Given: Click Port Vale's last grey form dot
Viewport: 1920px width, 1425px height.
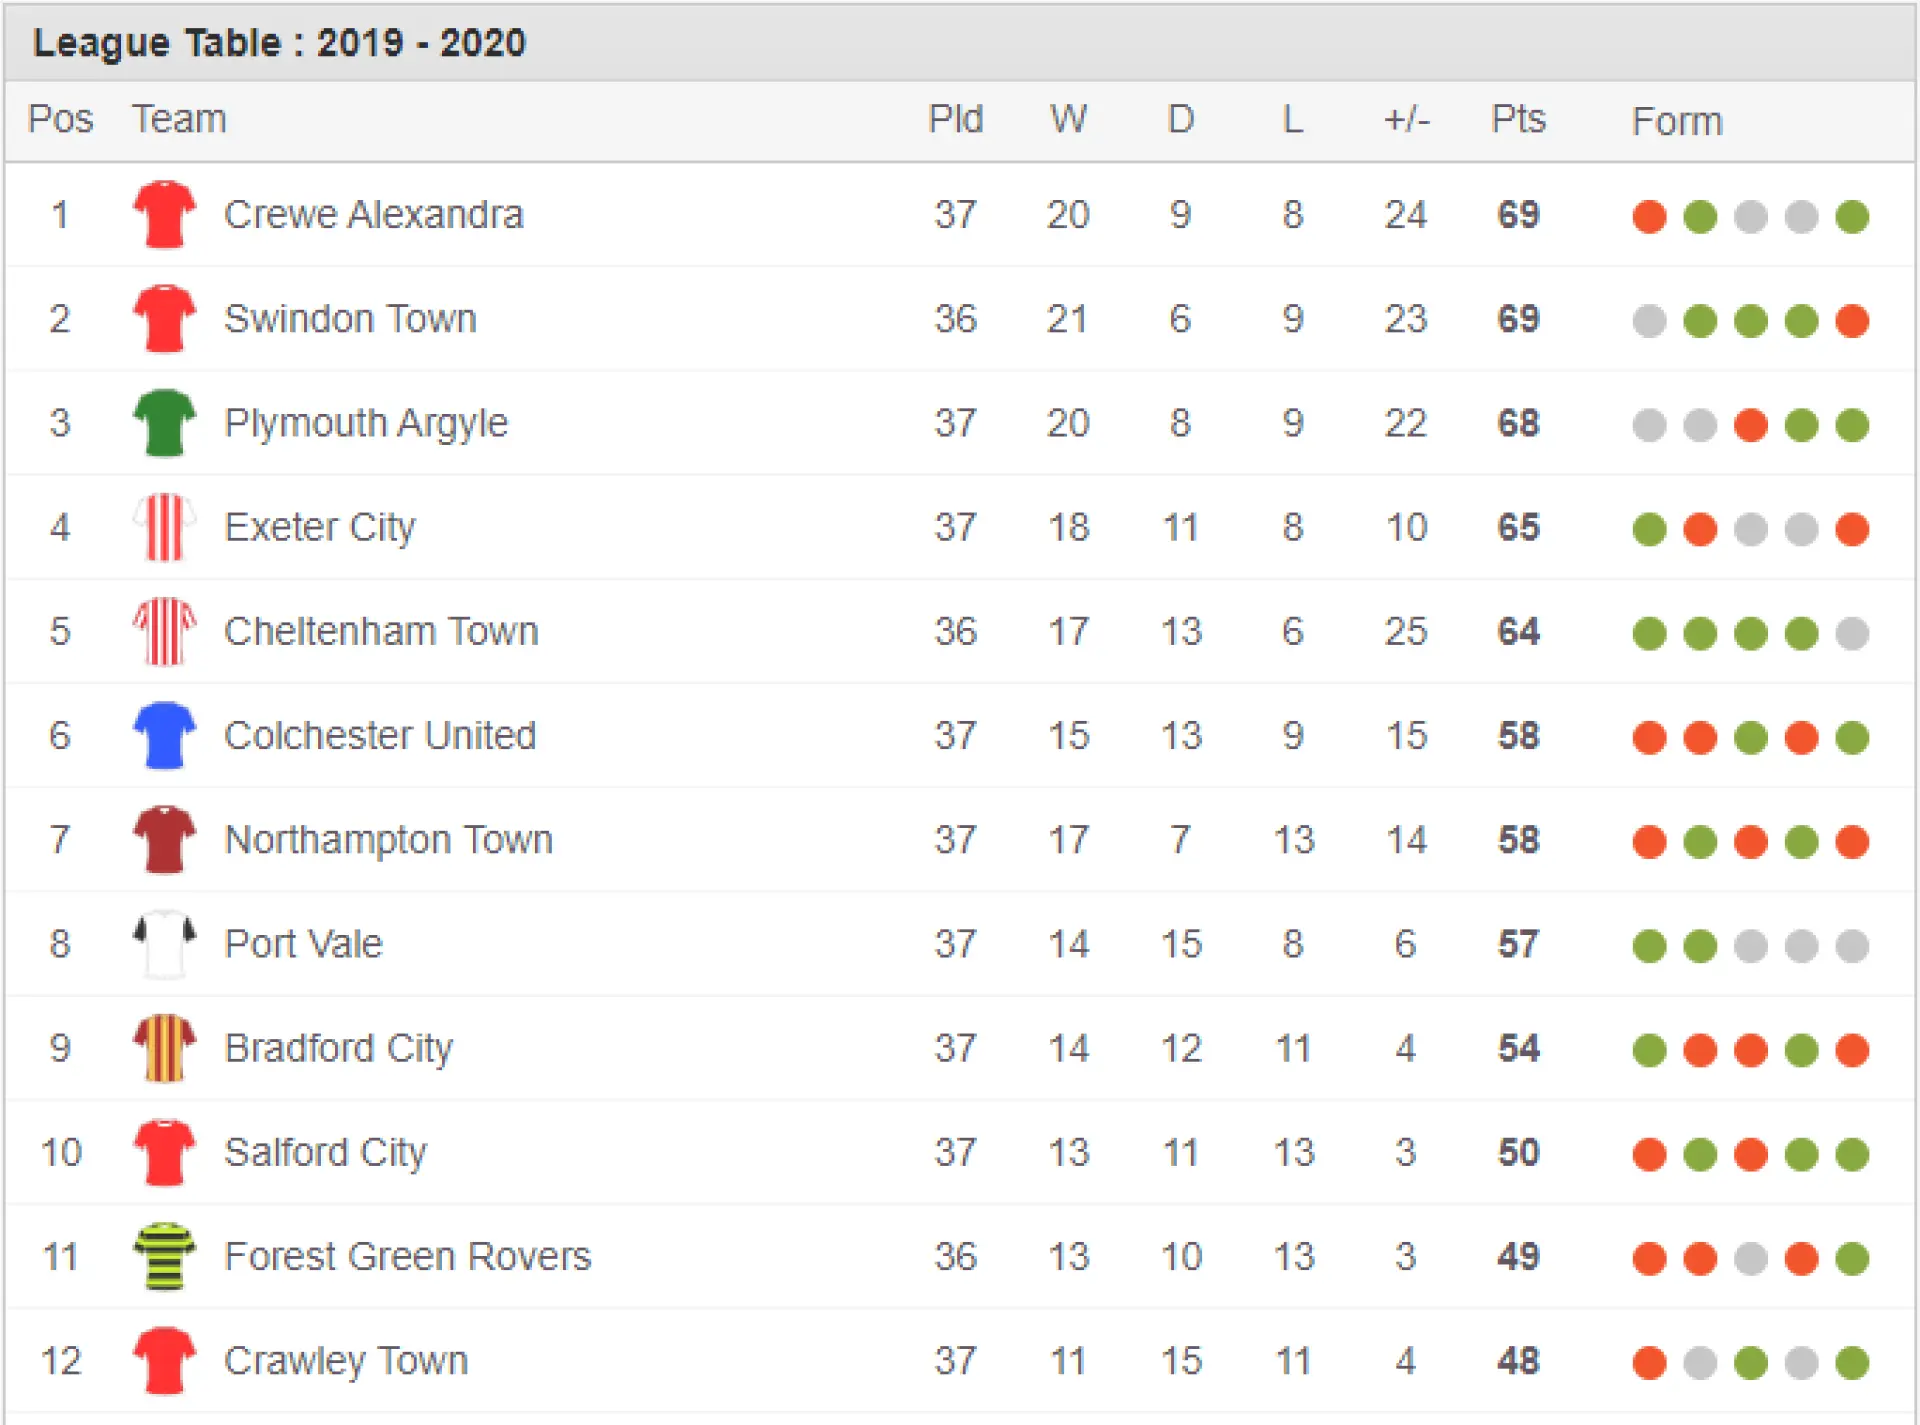Looking at the screenshot, I should click(x=1852, y=946).
